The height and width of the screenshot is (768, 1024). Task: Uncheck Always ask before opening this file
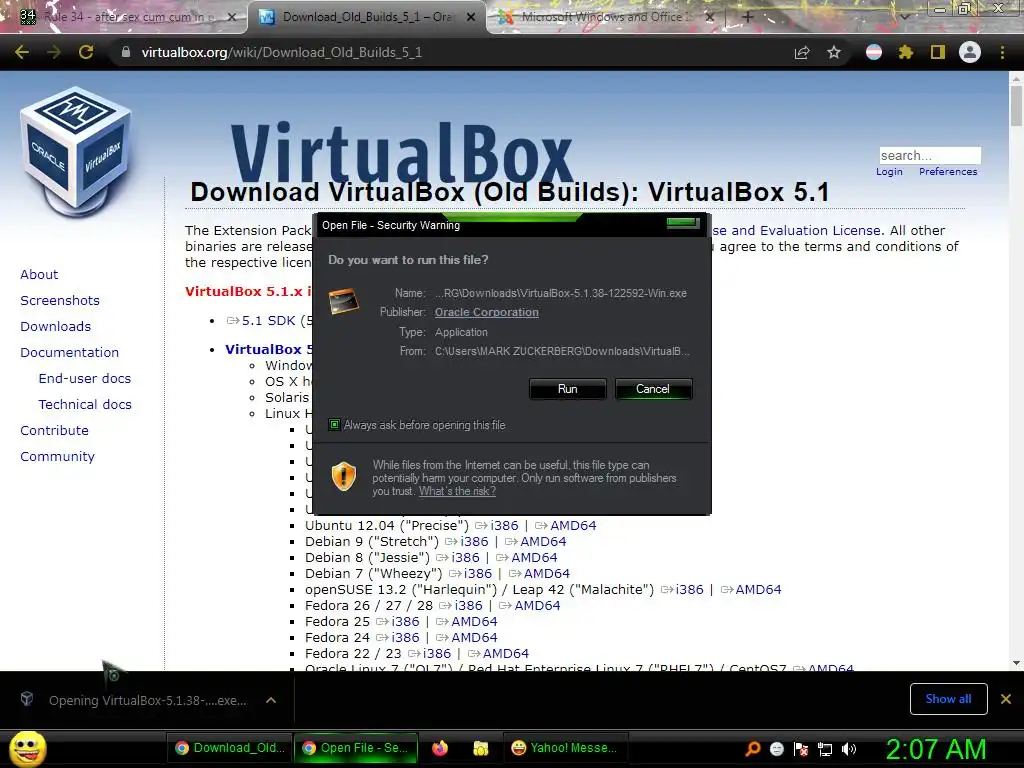pos(334,425)
